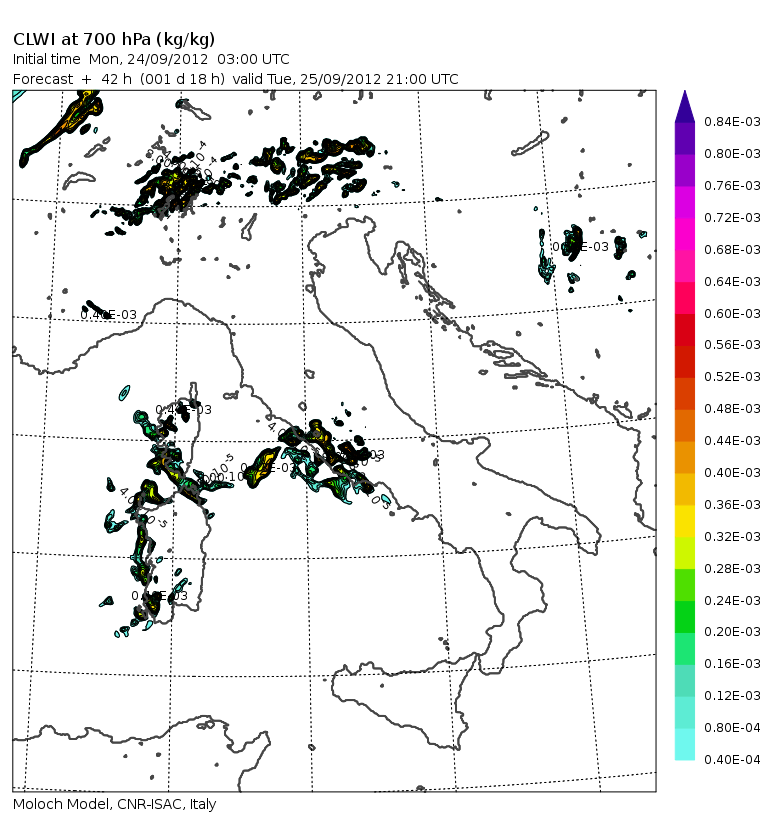Click the 0.68E-03 colorbar label
Screen dimensions: 760x828
click(732, 249)
